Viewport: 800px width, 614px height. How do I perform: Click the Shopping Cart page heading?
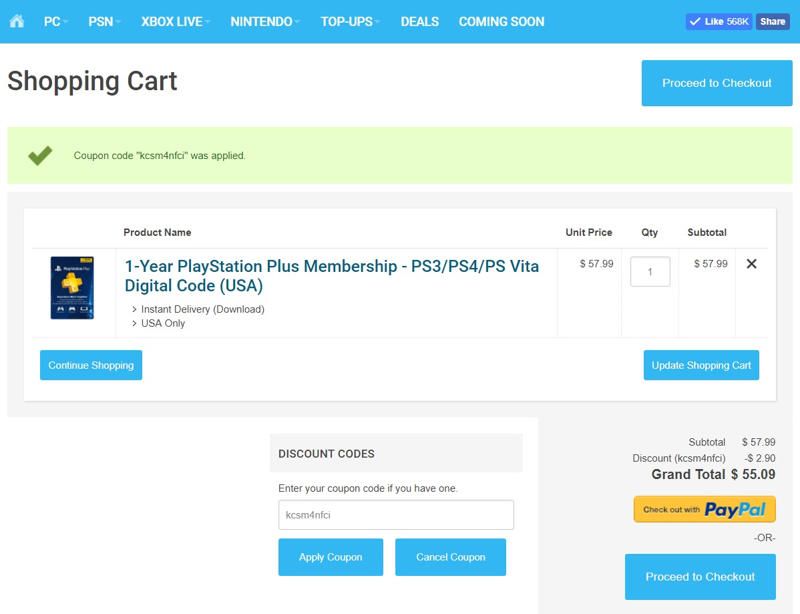pos(92,81)
